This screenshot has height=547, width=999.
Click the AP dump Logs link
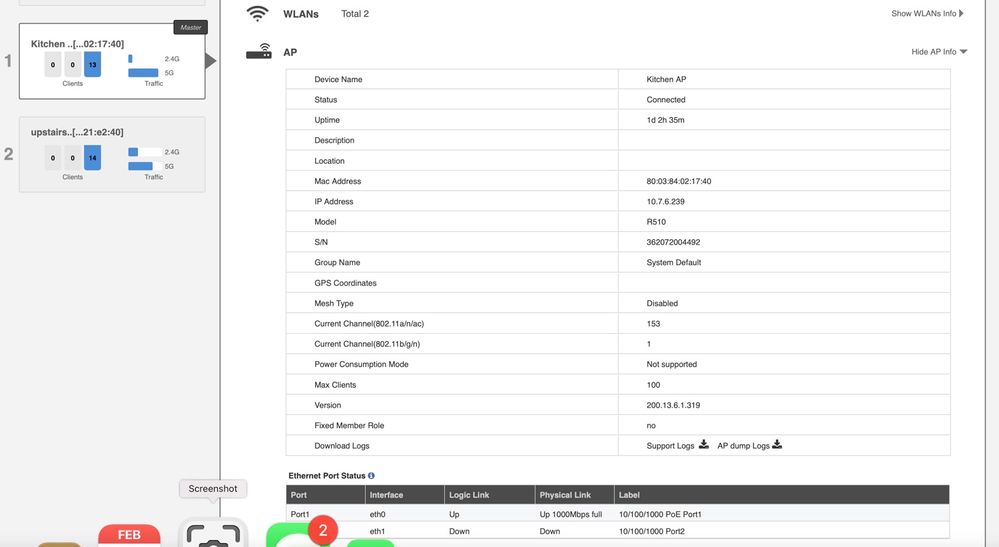coord(743,446)
